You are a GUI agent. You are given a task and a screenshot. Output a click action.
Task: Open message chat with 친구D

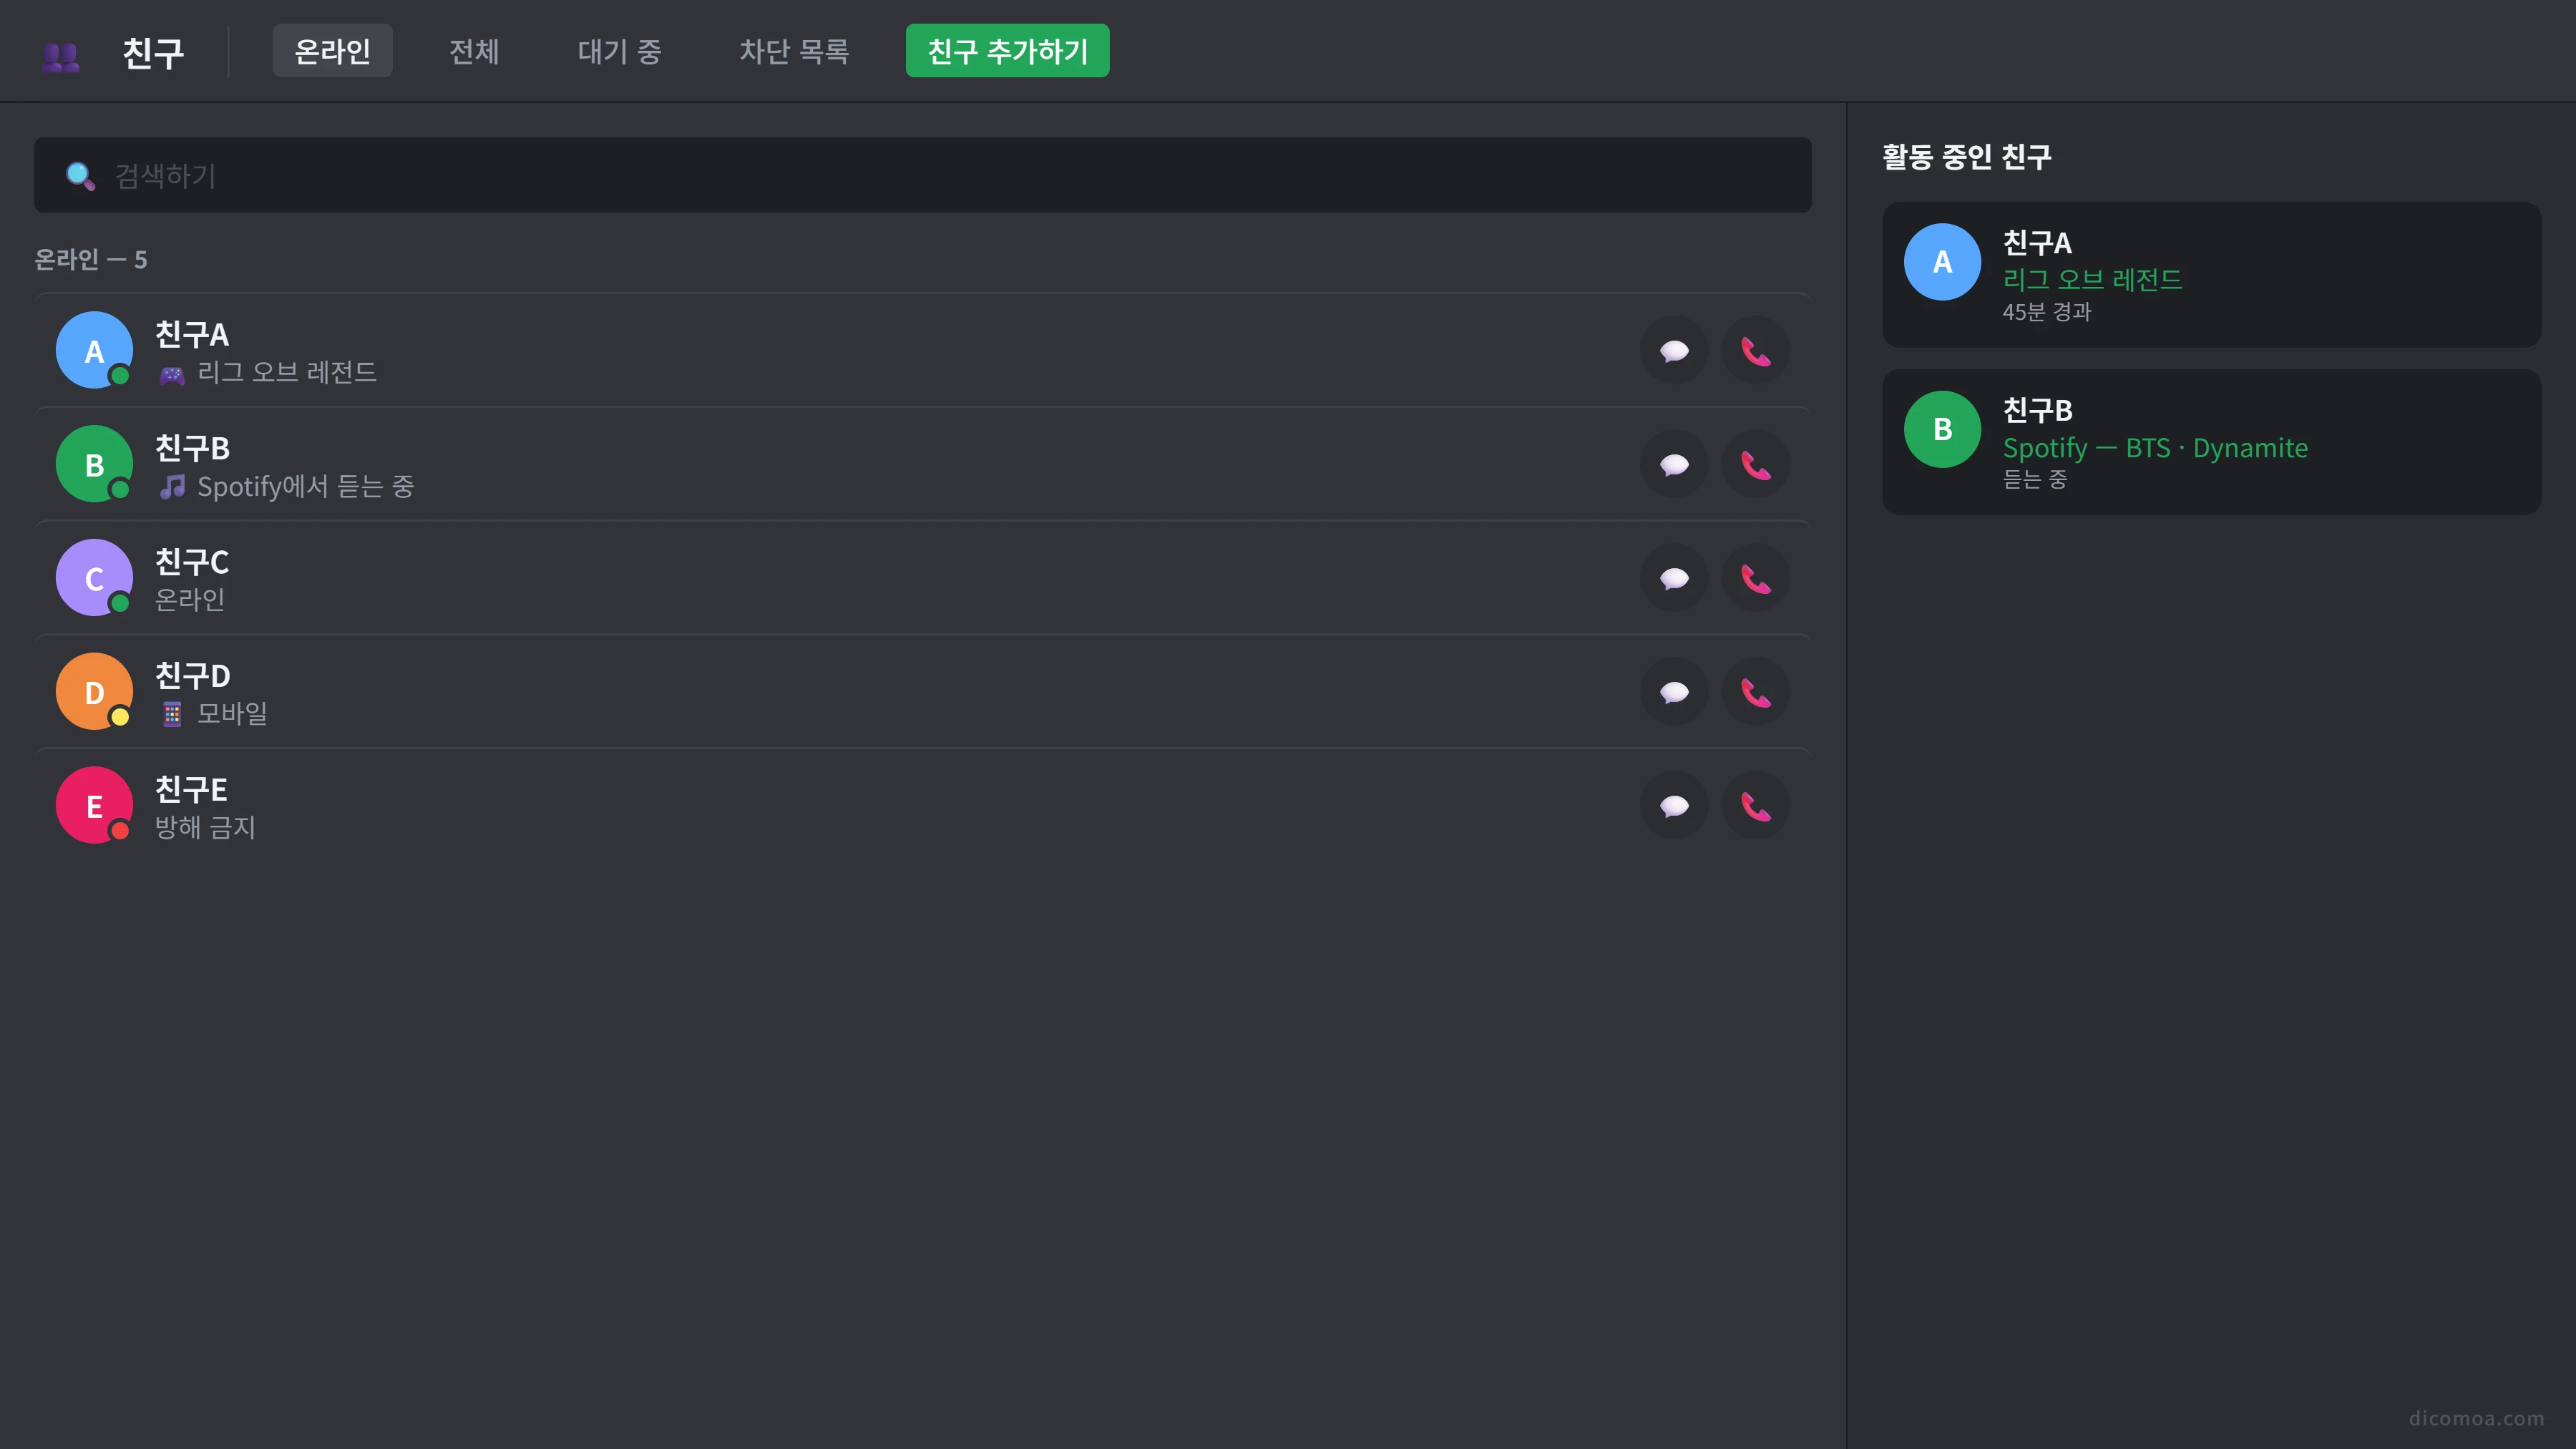tap(1674, 692)
